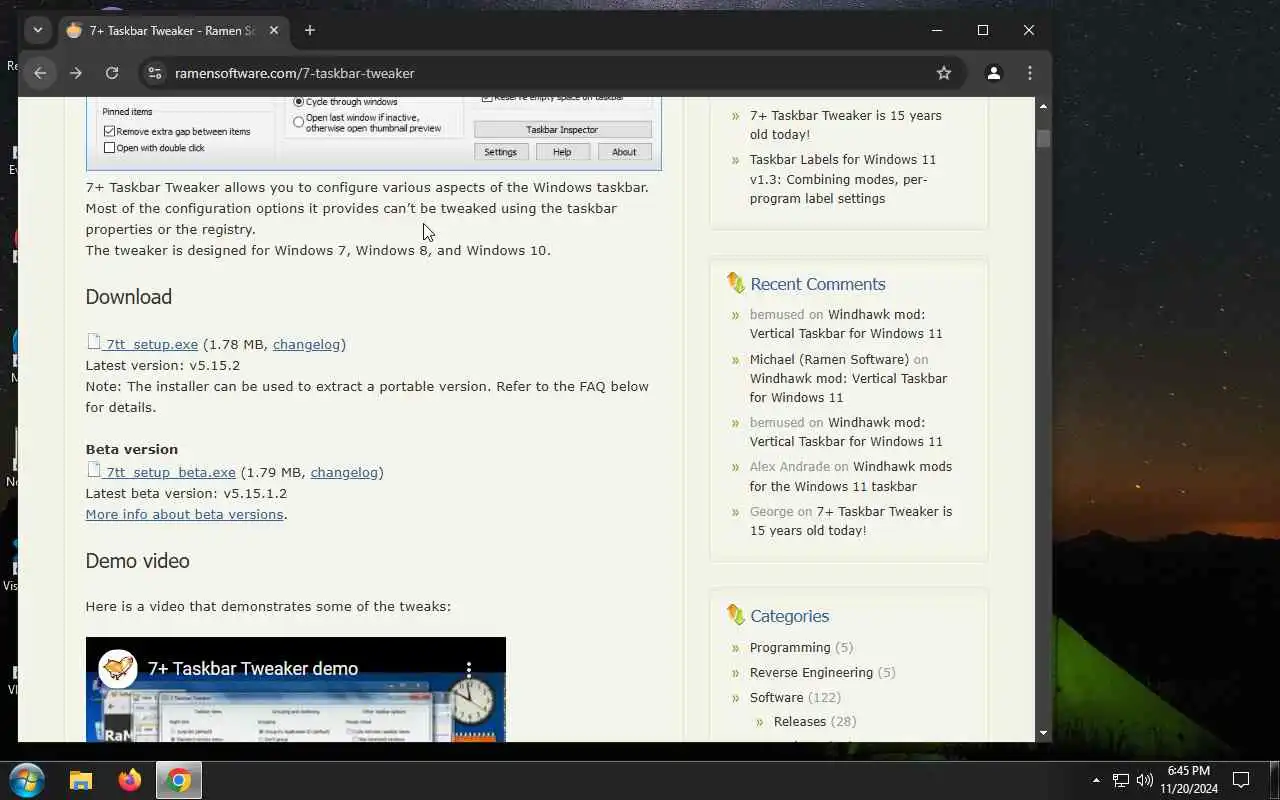Open the tab search dropdown arrow

[38, 30]
